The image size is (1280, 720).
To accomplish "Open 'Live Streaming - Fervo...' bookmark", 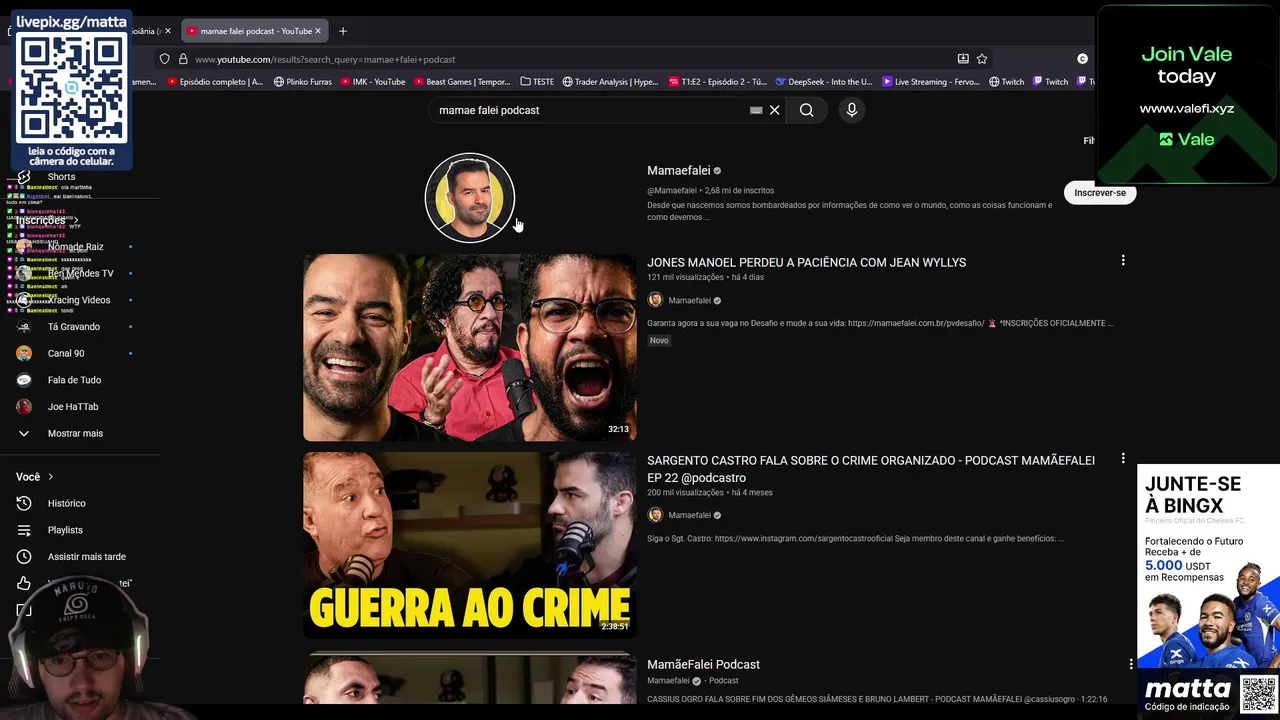I will pos(931,82).
